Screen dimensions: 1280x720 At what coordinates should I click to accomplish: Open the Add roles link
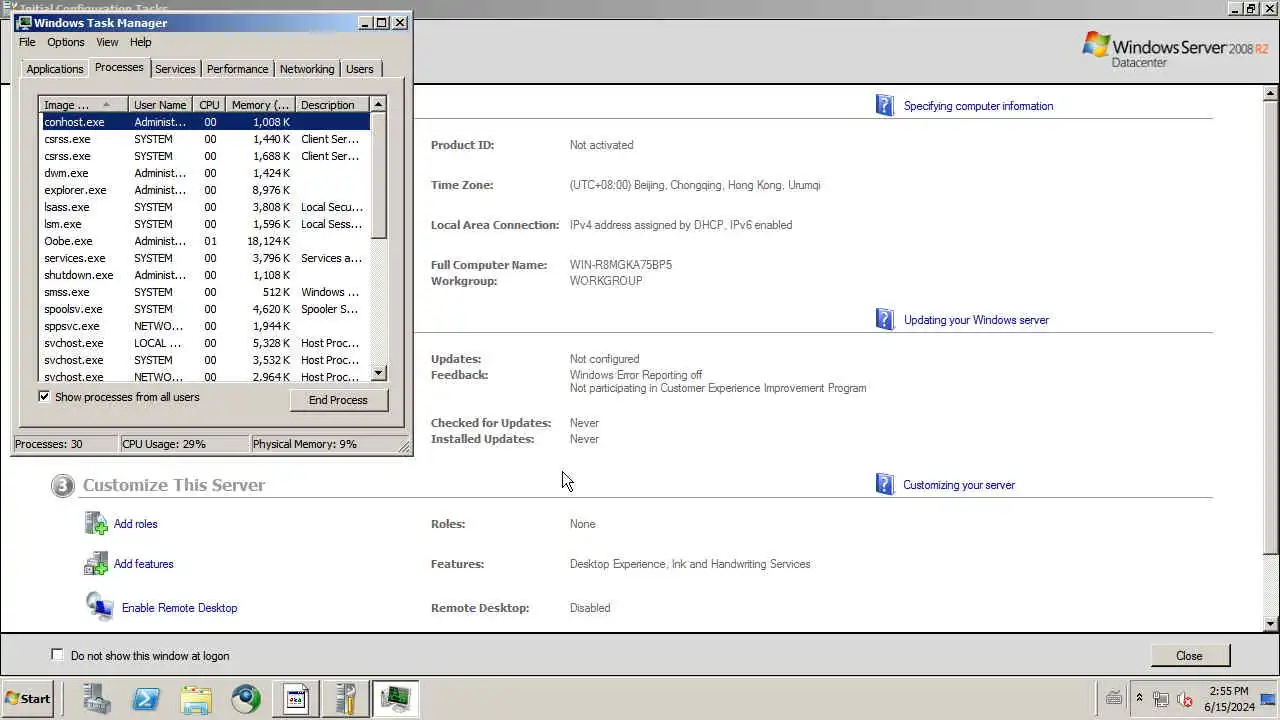136,524
